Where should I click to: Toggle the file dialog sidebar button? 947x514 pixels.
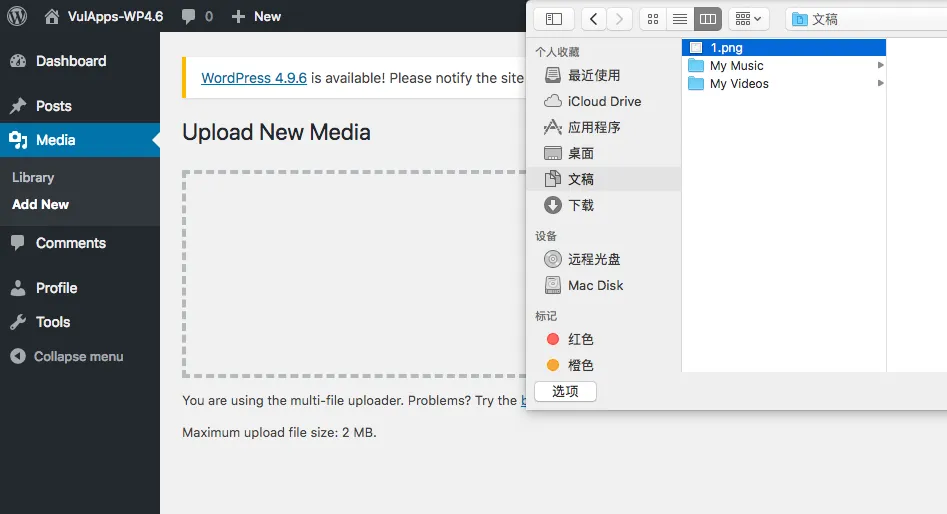(x=554, y=19)
